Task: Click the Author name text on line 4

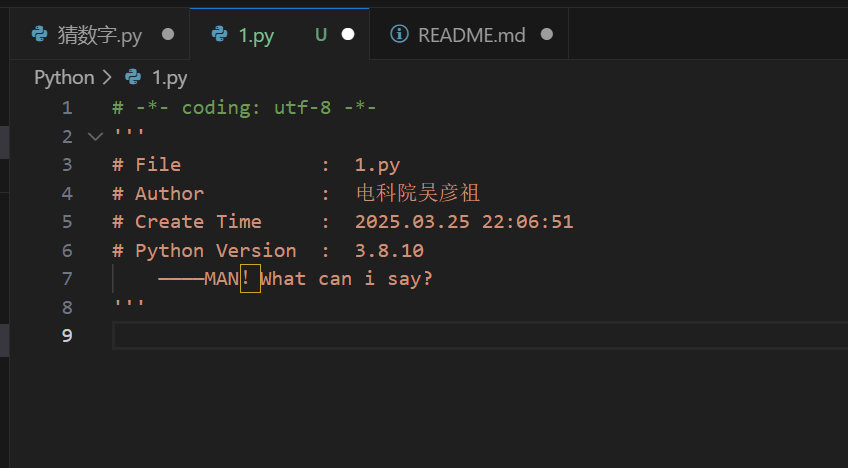Action: [418, 193]
